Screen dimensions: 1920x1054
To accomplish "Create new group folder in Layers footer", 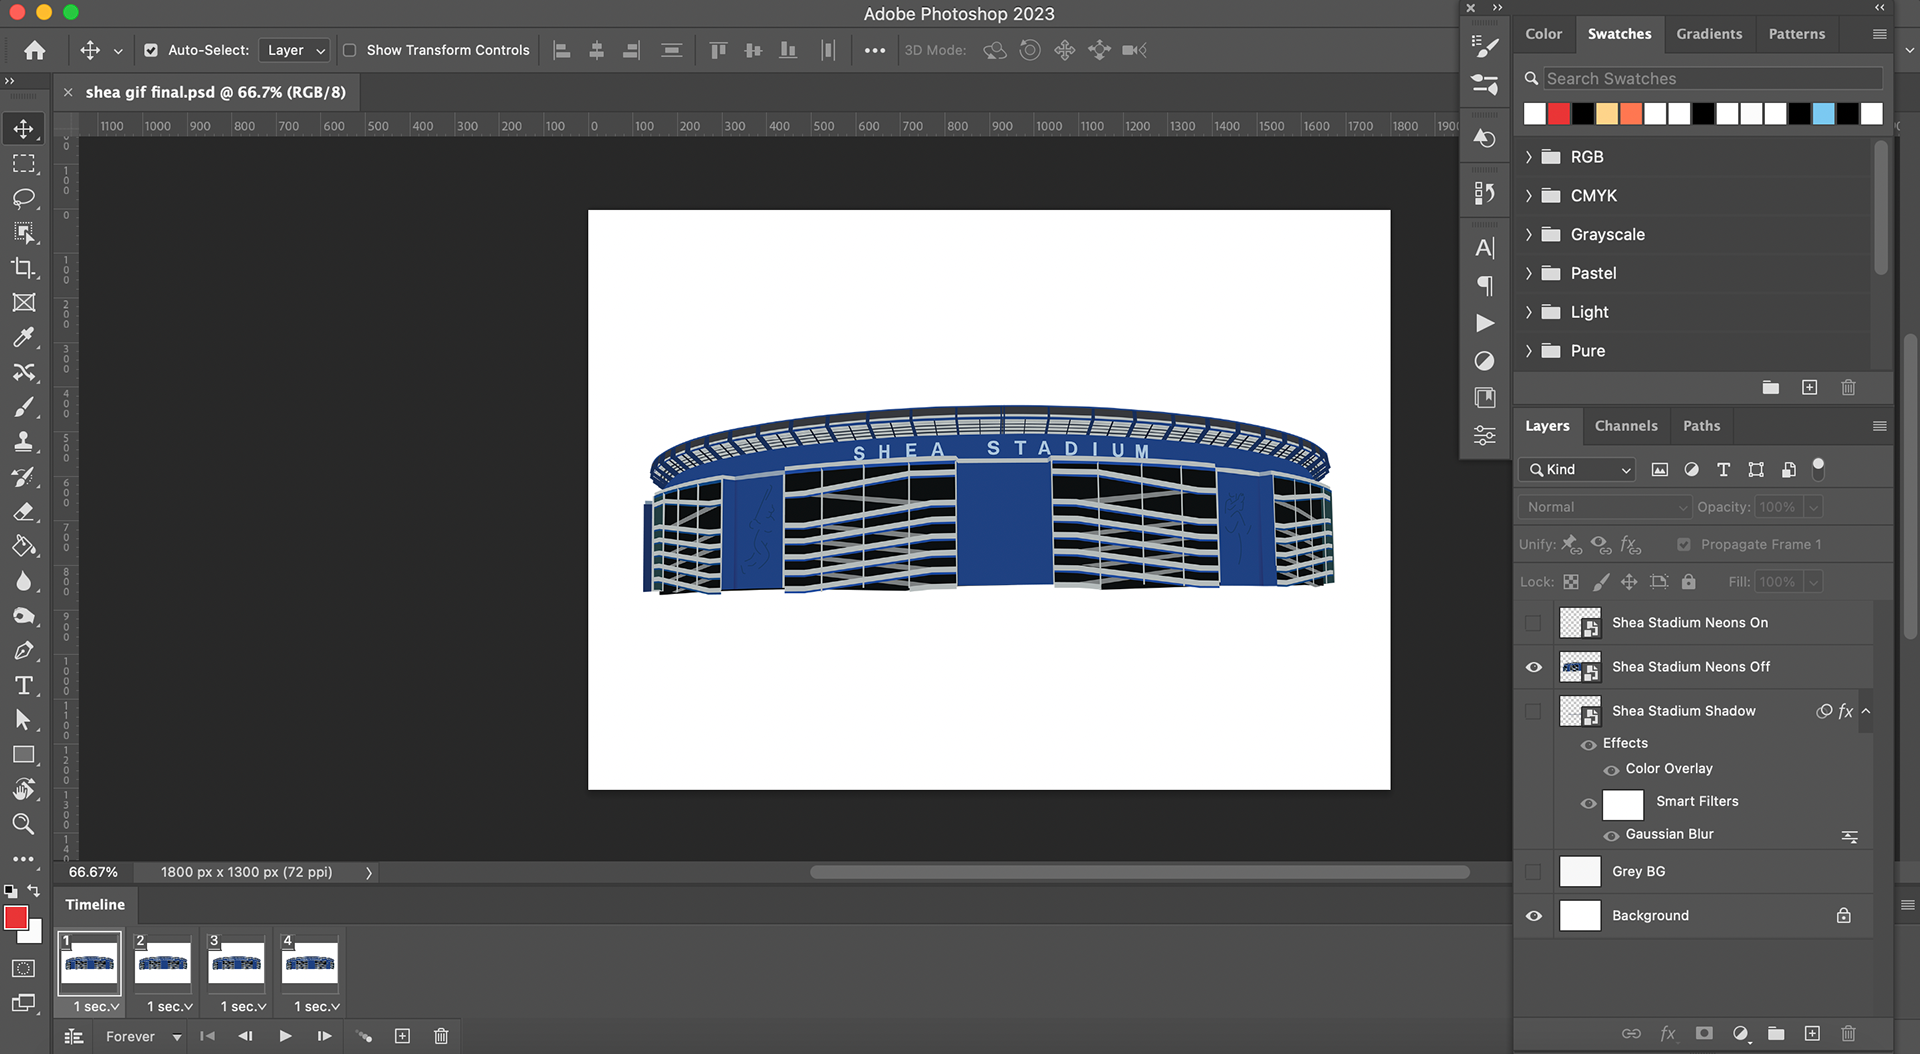I will coord(1776,1033).
